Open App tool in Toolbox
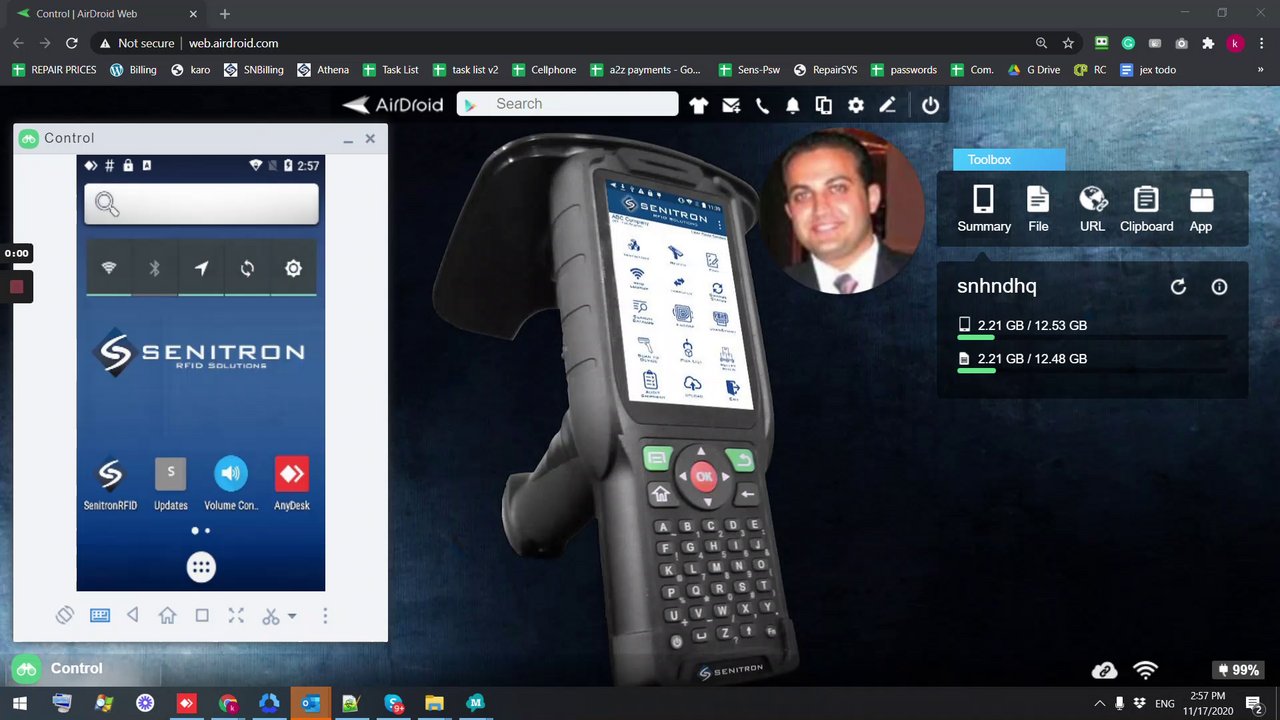 (x=1201, y=210)
